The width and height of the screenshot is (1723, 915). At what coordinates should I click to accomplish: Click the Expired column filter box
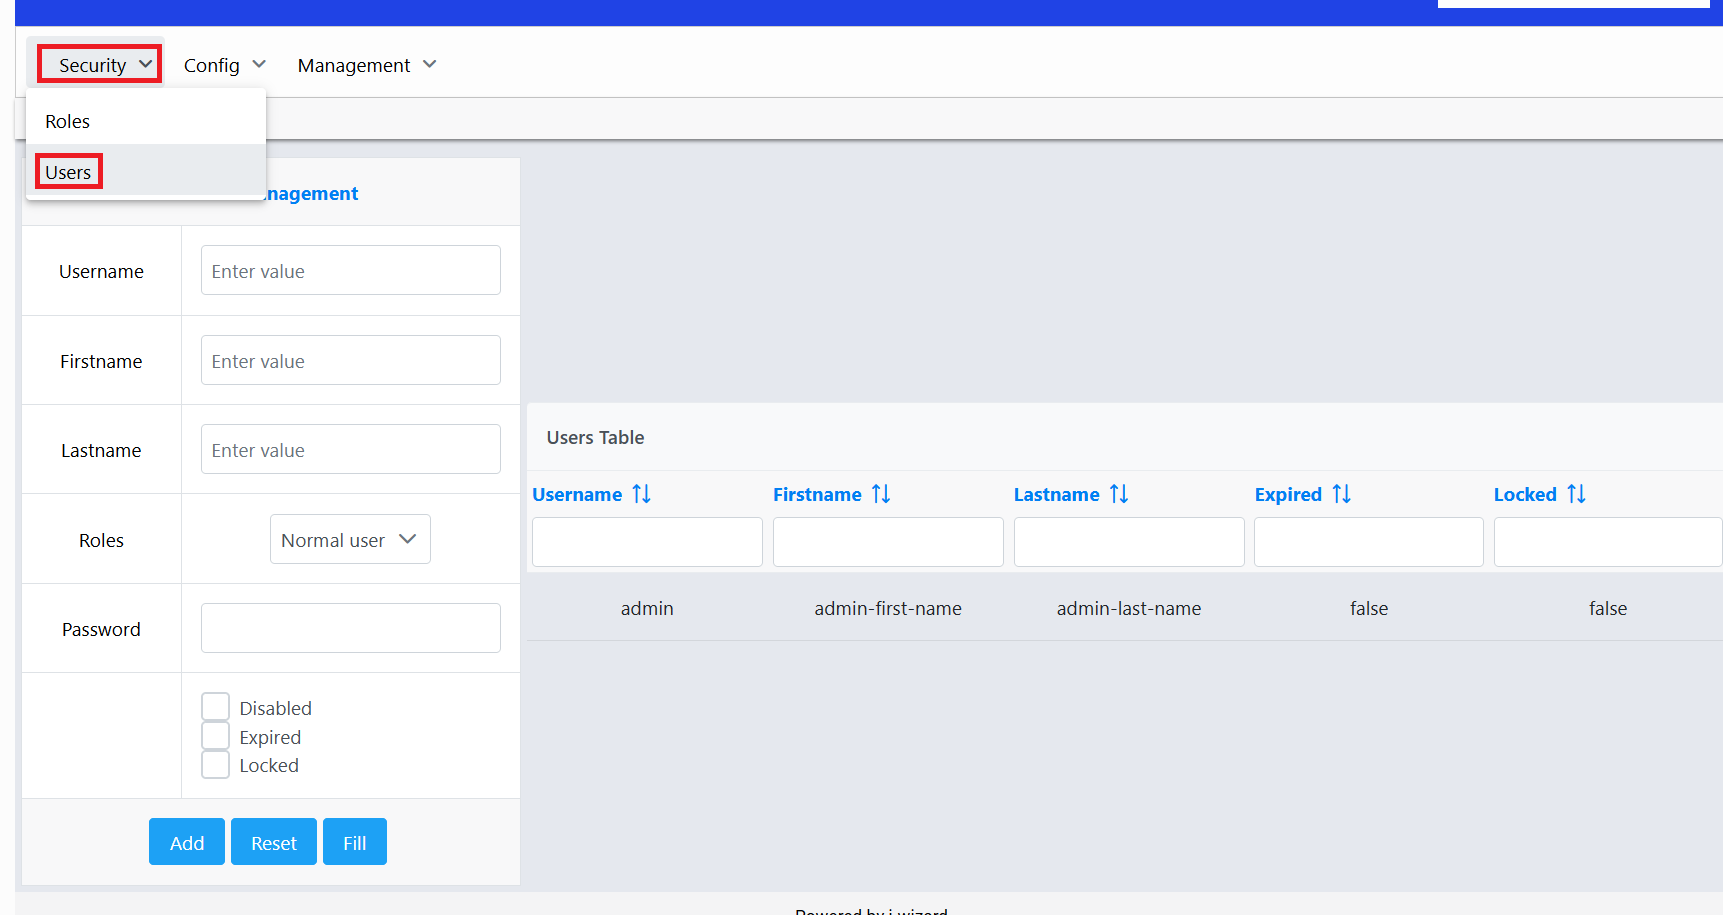[1369, 542]
